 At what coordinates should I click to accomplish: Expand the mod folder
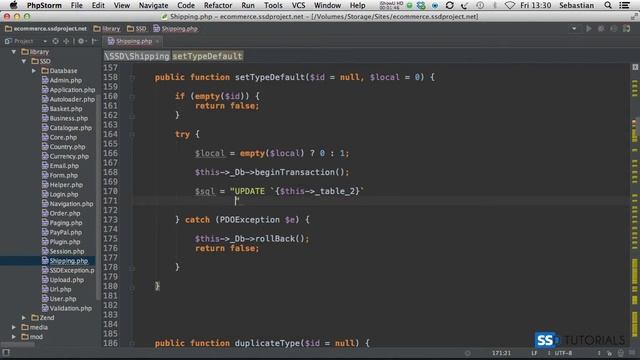[x=13, y=337]
